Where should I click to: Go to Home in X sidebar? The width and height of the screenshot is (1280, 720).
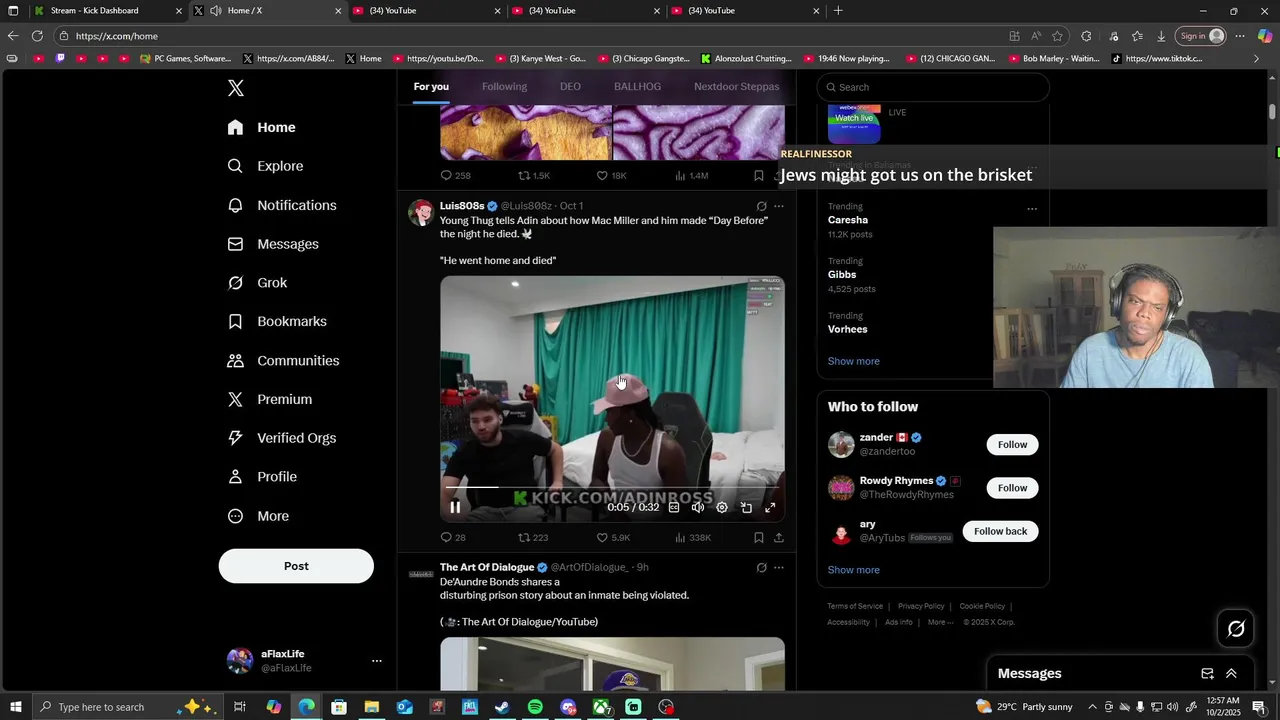pos(262,127)
